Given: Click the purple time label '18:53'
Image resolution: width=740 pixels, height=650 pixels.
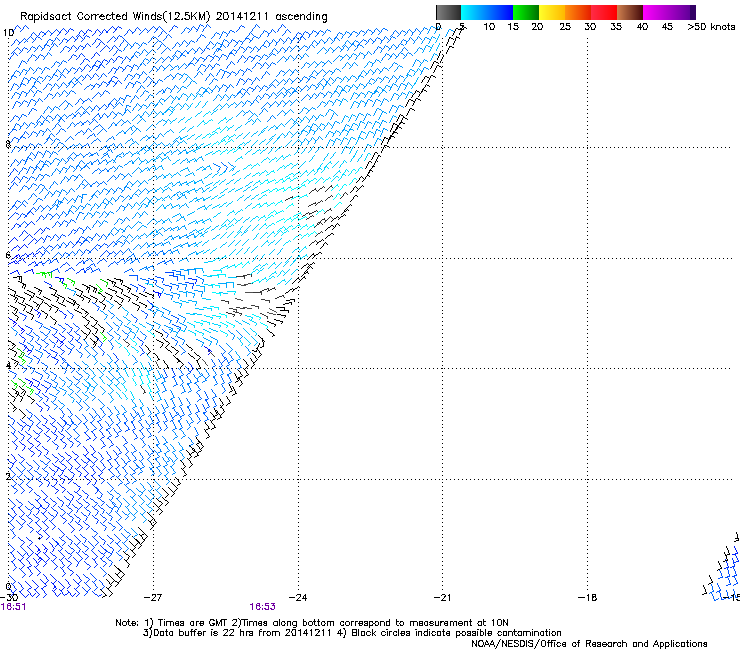Looking at the screenshot, I should [262, 607].
